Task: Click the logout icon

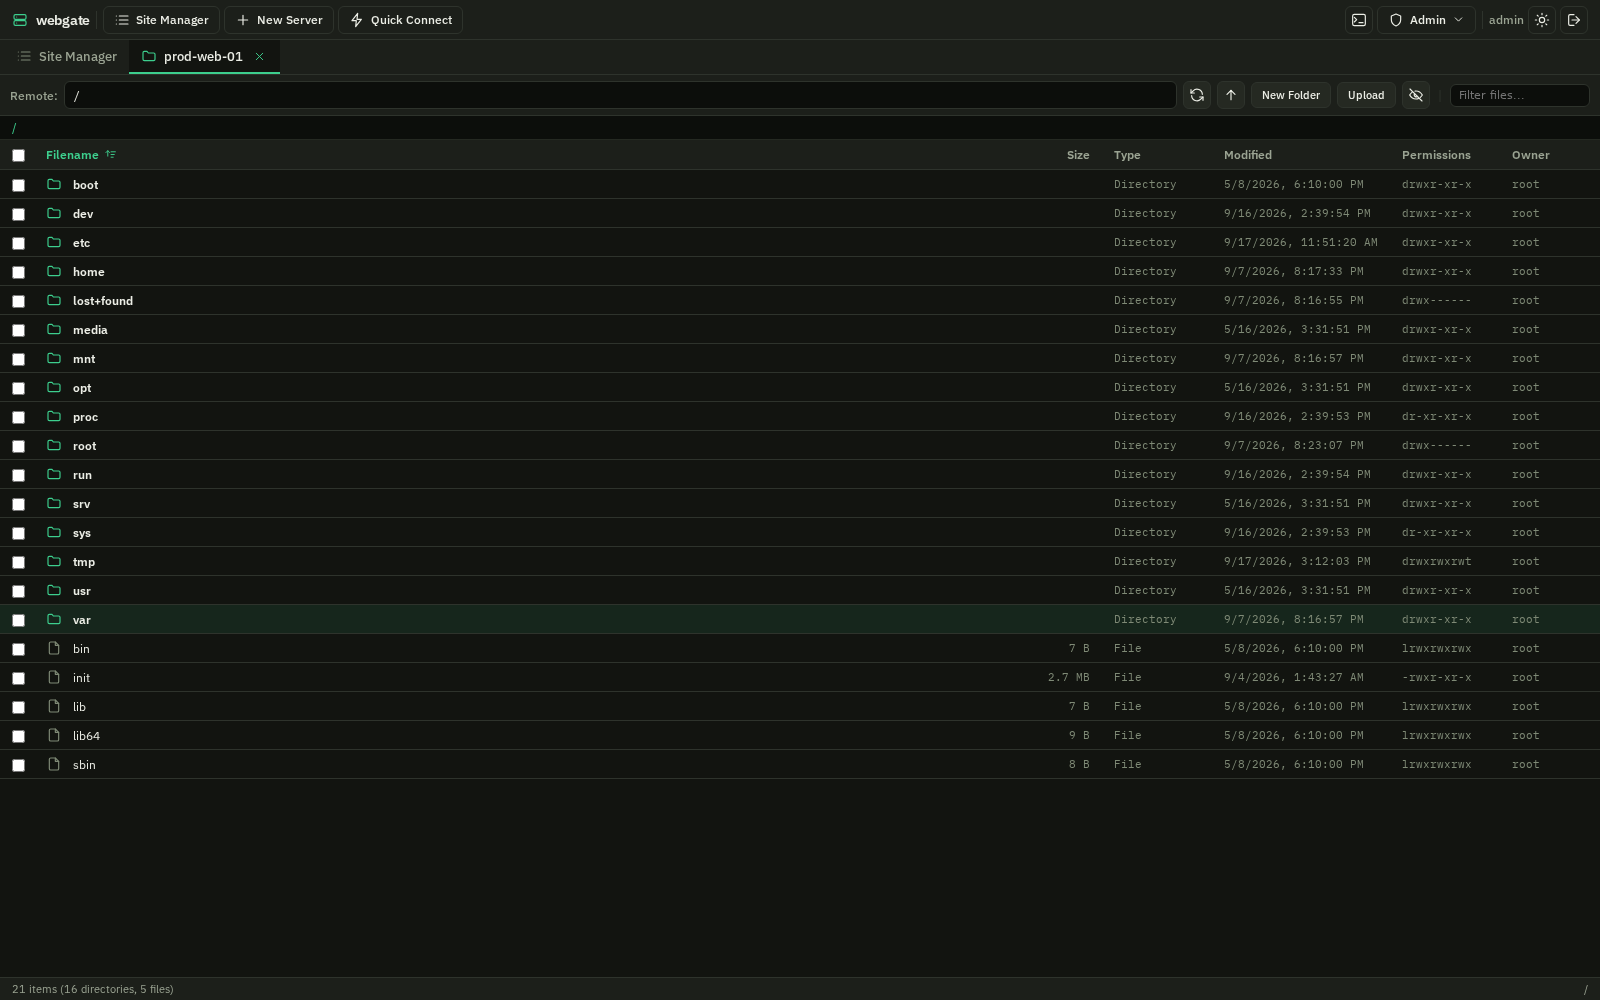Action: (1574, 20)
